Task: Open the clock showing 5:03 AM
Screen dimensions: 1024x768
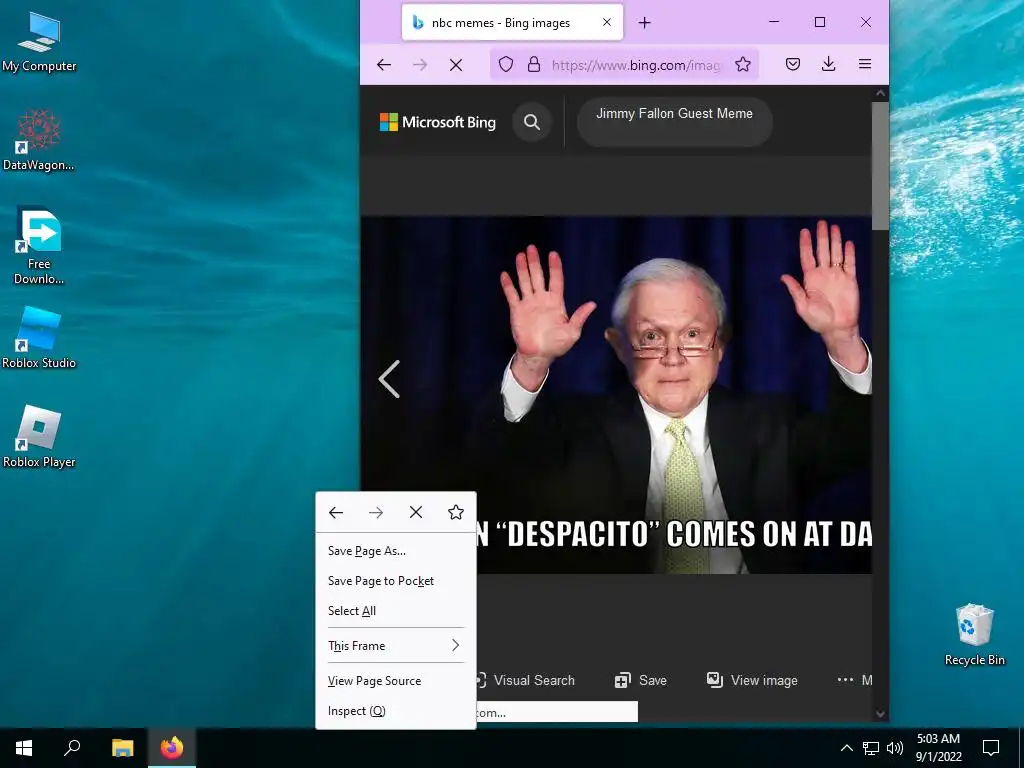Action: tap(938, 748)
